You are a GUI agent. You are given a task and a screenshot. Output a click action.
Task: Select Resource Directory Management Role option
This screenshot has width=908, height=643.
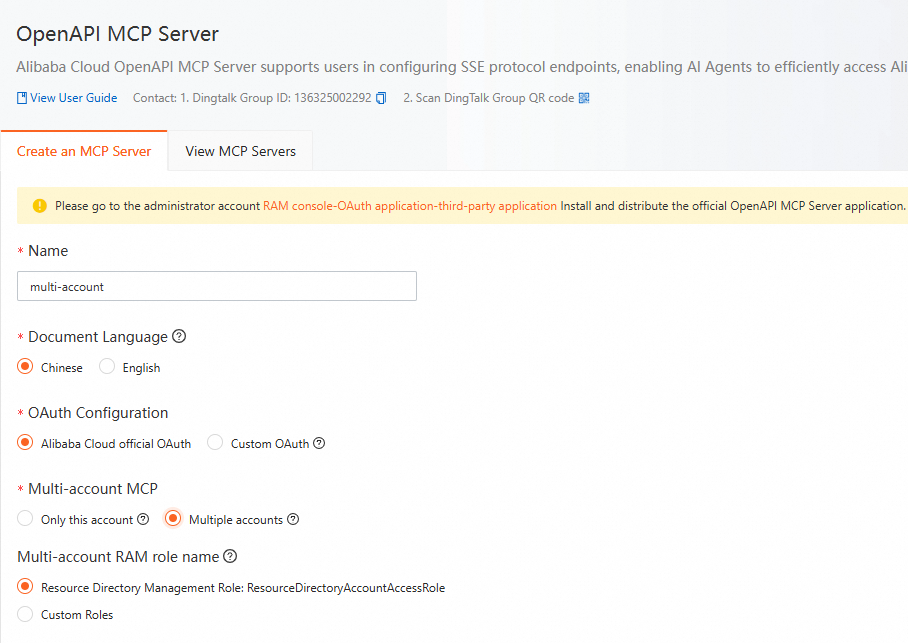[x=25, y=587]
